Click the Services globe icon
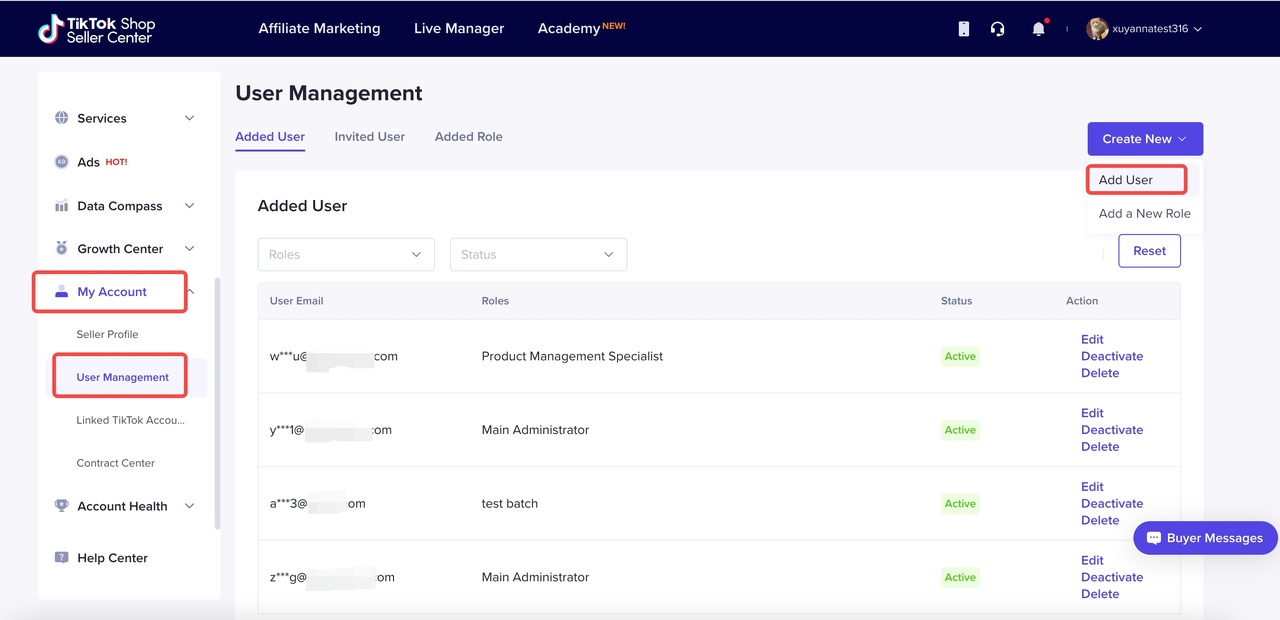The height and width of the screenshot is (620, 1280). pos(62,118)
